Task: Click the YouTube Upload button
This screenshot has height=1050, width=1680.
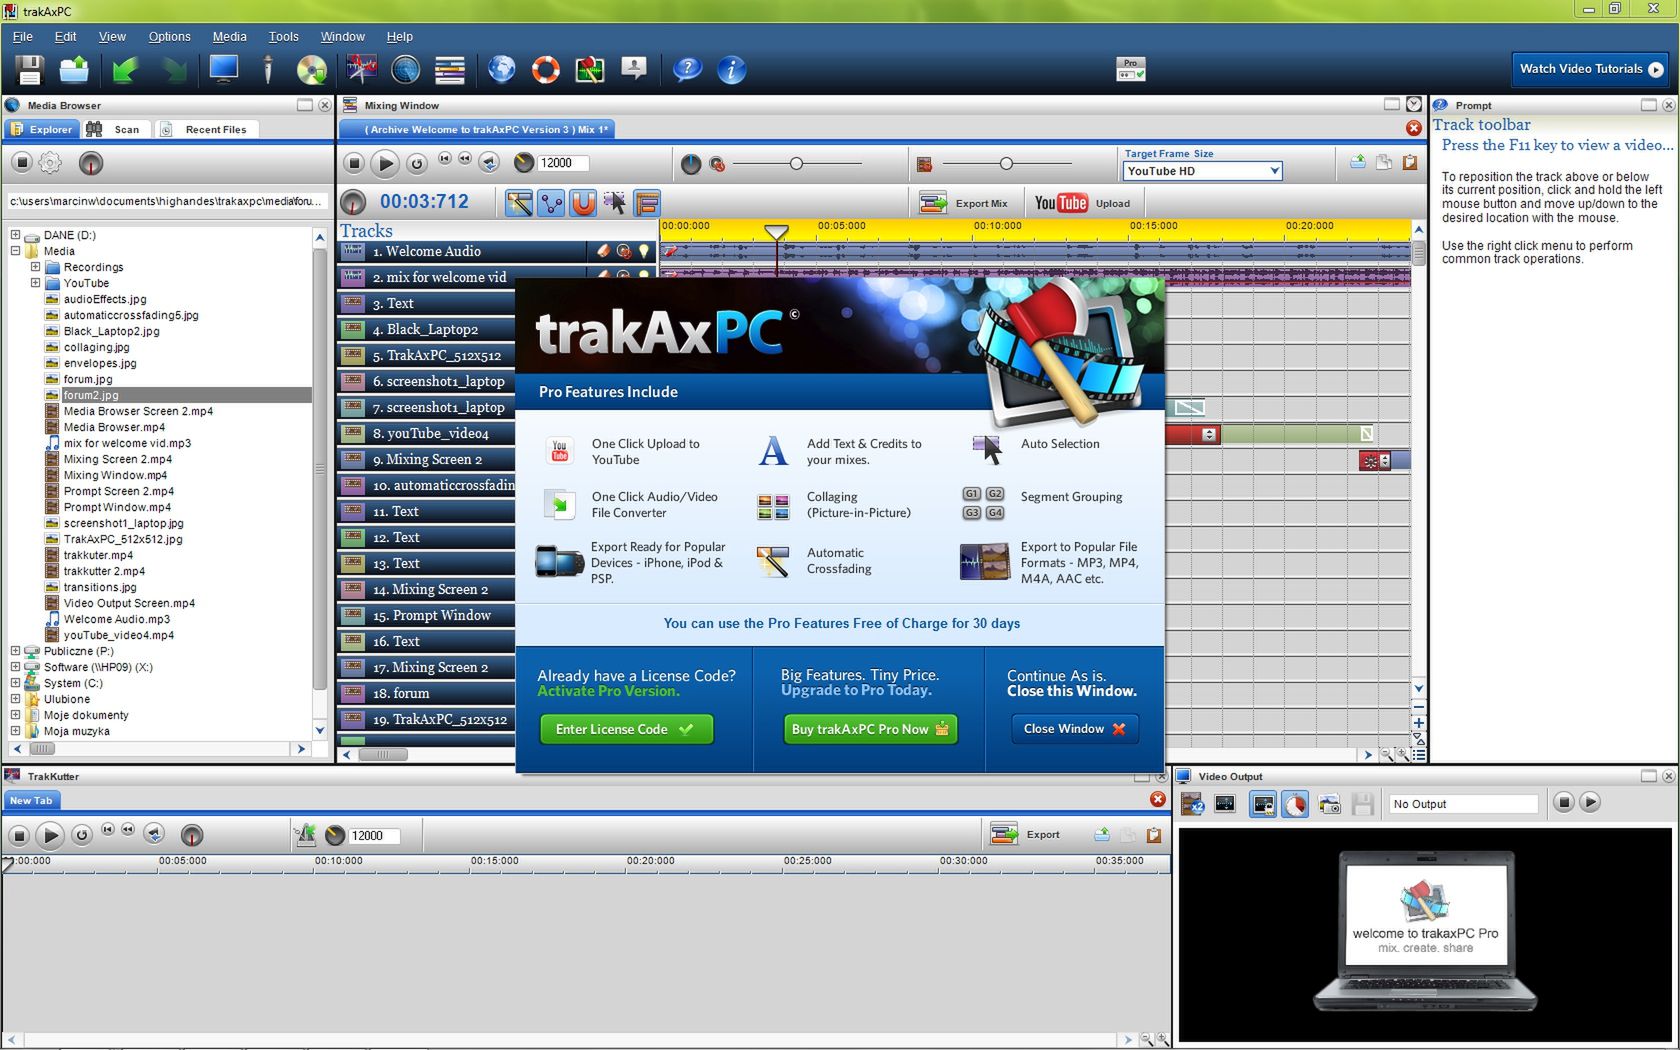Action: click(x=1083, y=203)
